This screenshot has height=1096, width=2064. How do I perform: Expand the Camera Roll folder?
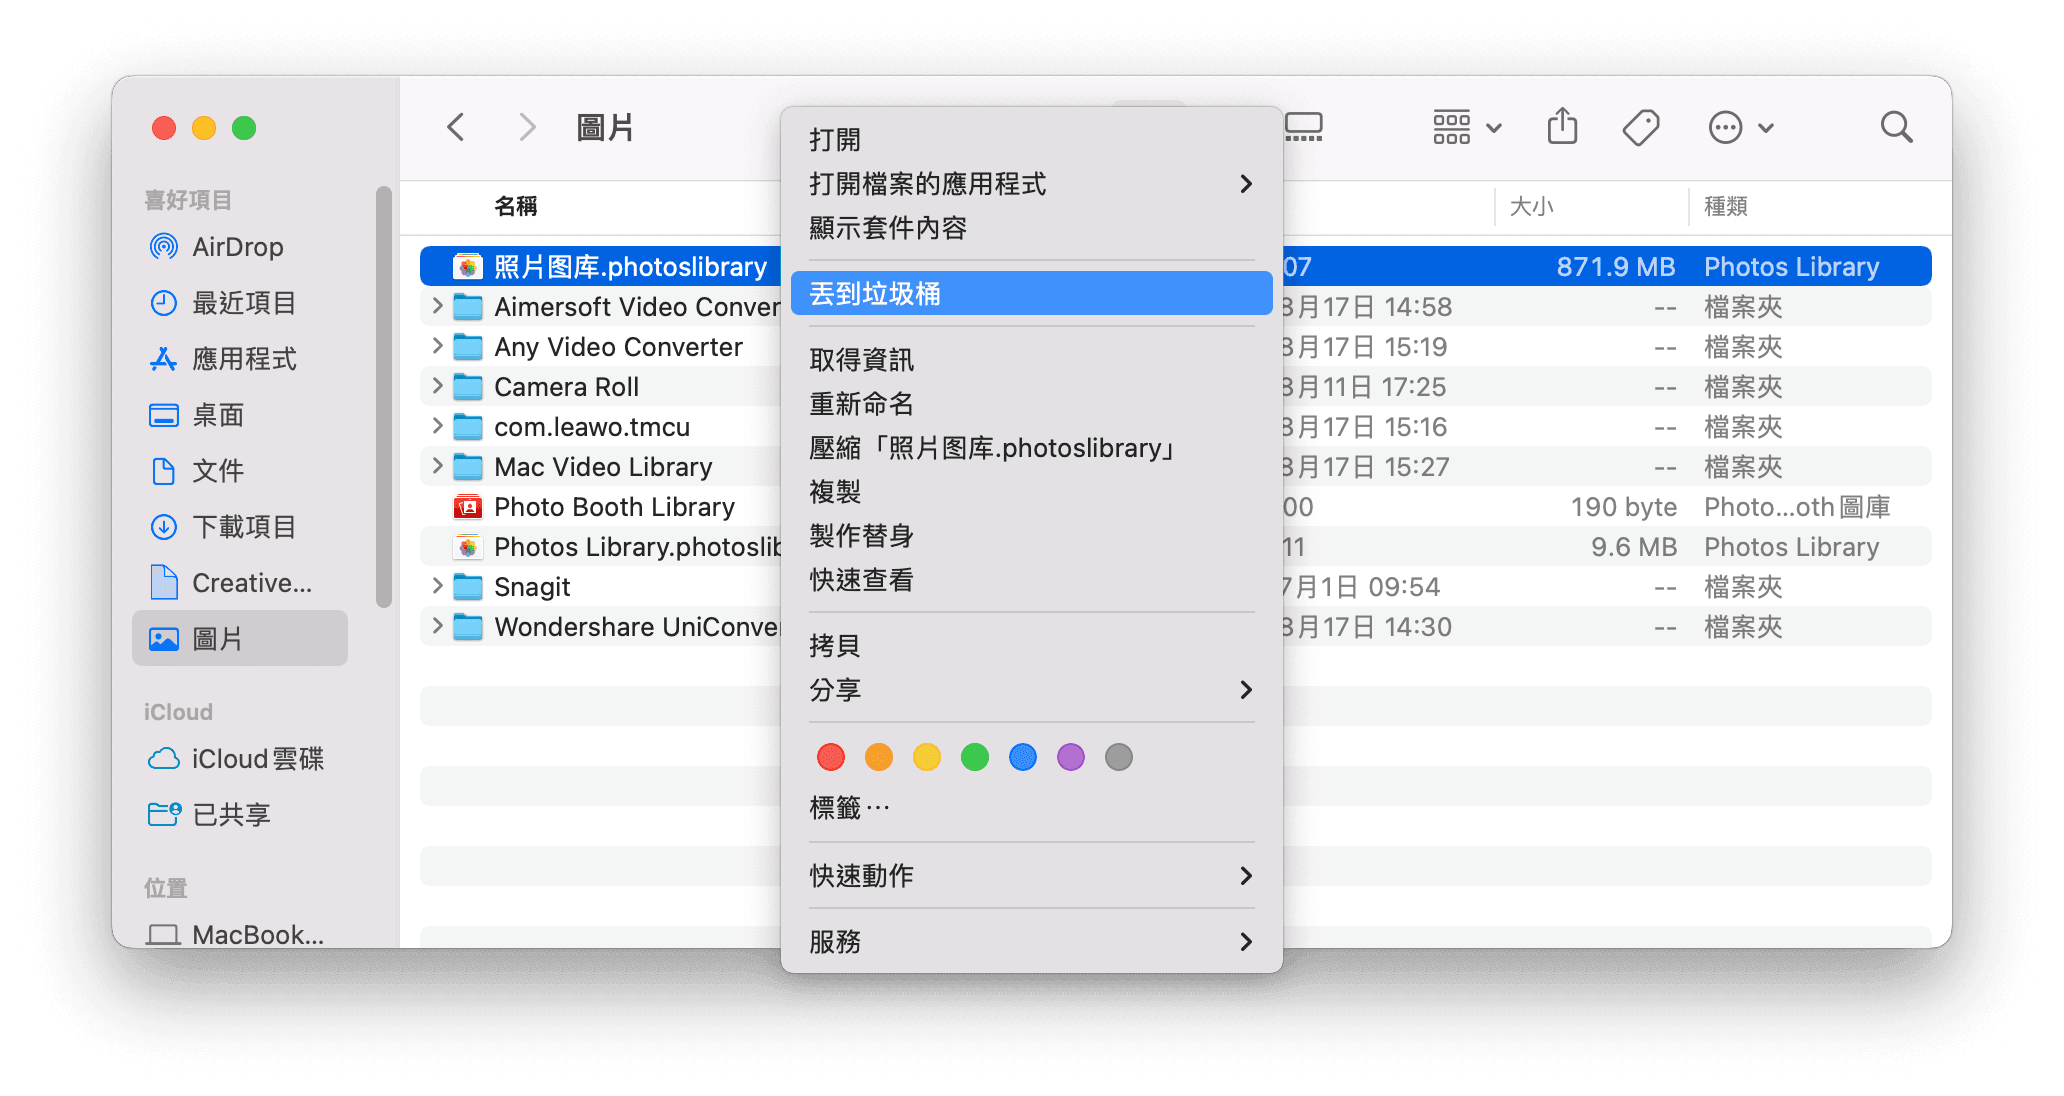point(437,386)
